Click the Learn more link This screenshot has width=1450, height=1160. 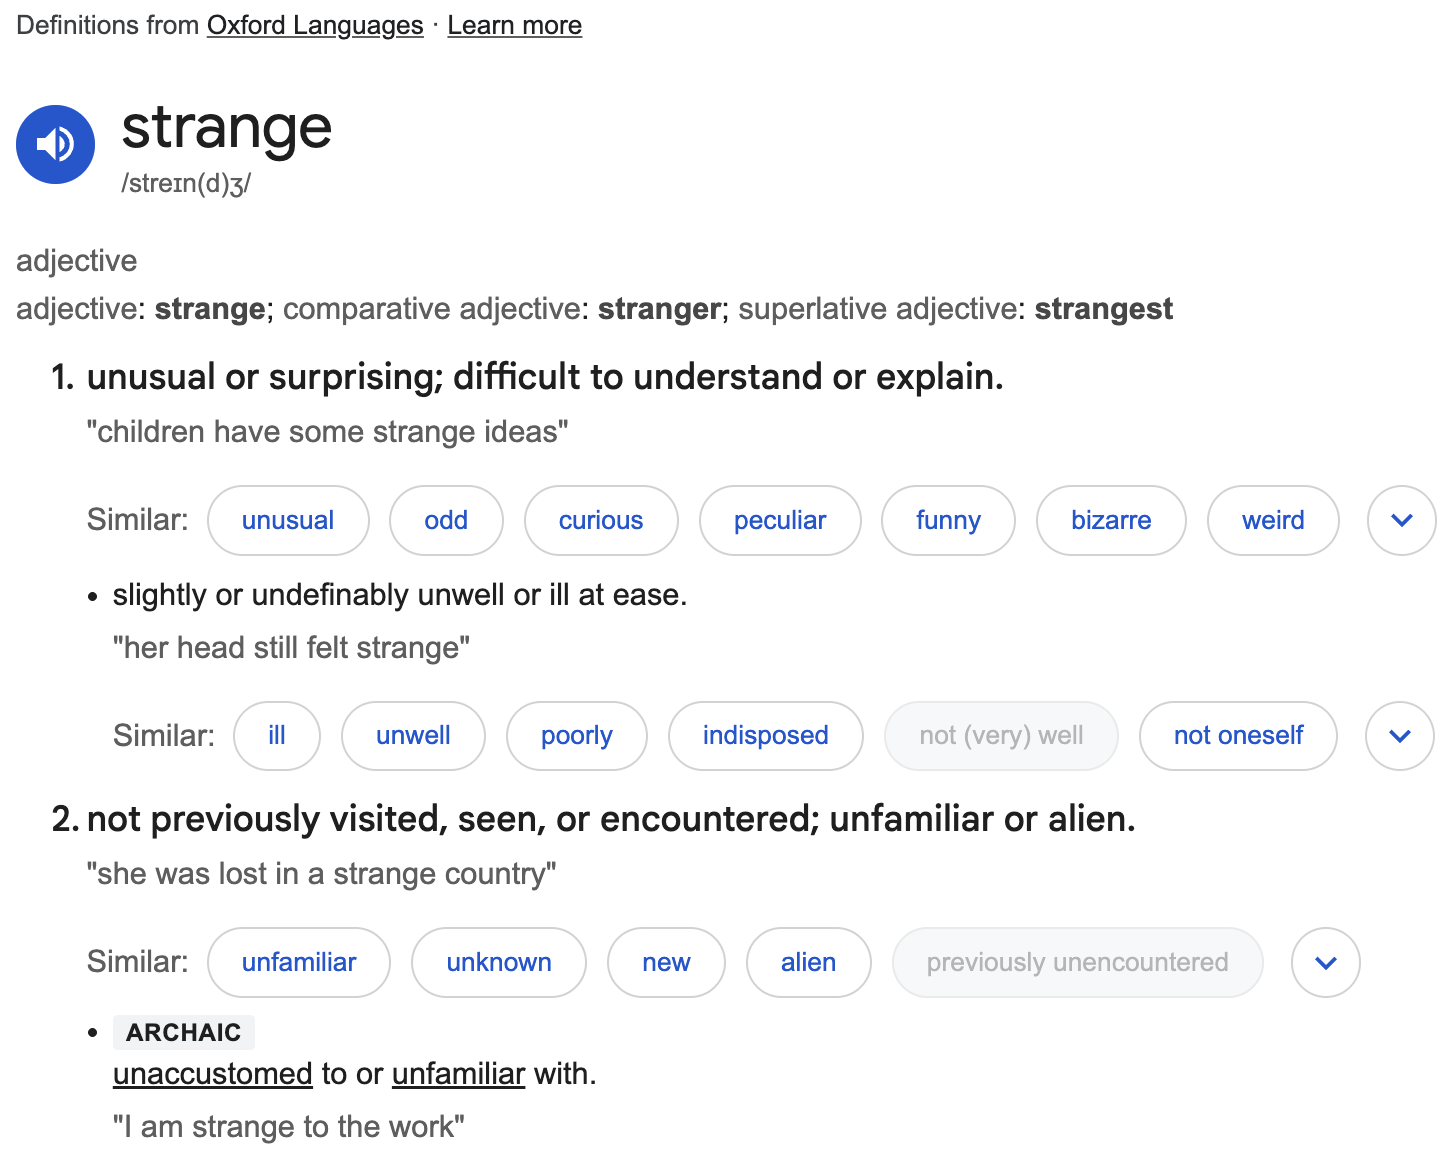514,24
